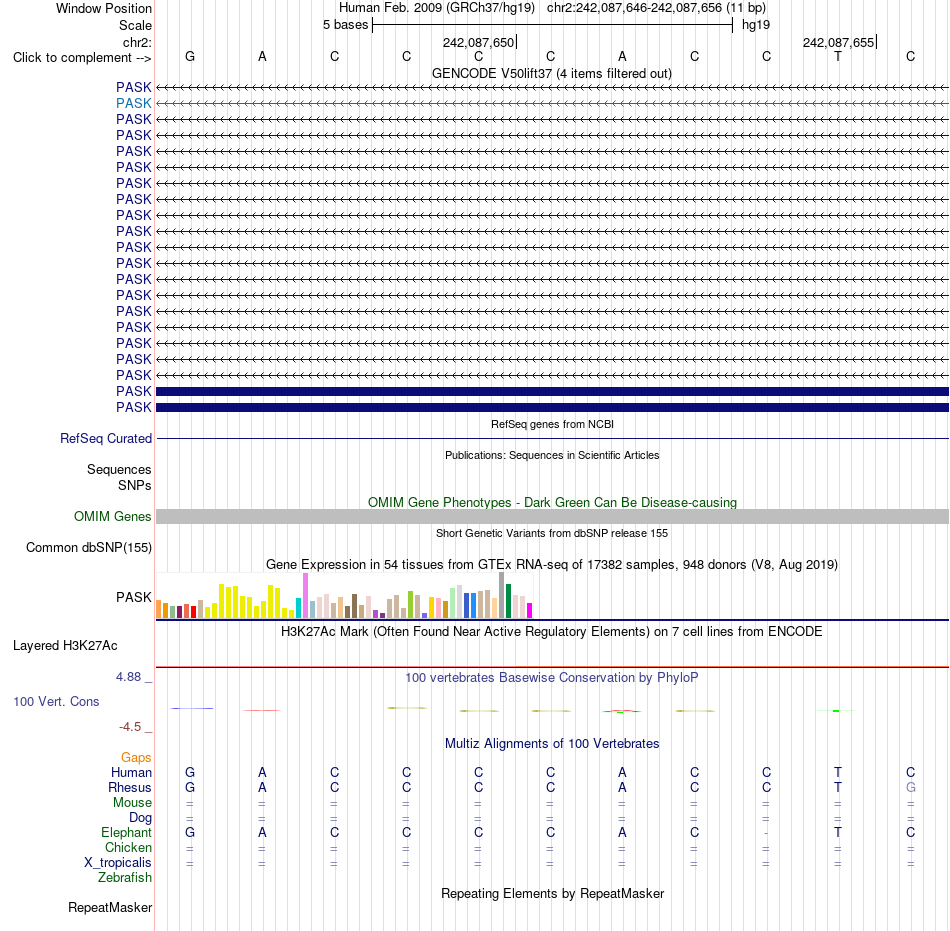Click the T base in the Elephant row

(x=838, y=832)
